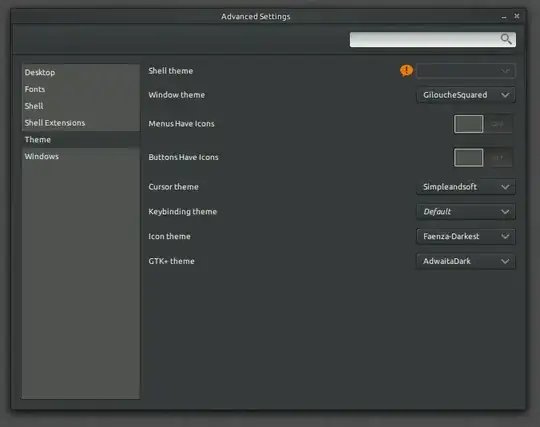Toggle the Buttons Have Icons switch
The image size is (540, 427).
[483, 158]
